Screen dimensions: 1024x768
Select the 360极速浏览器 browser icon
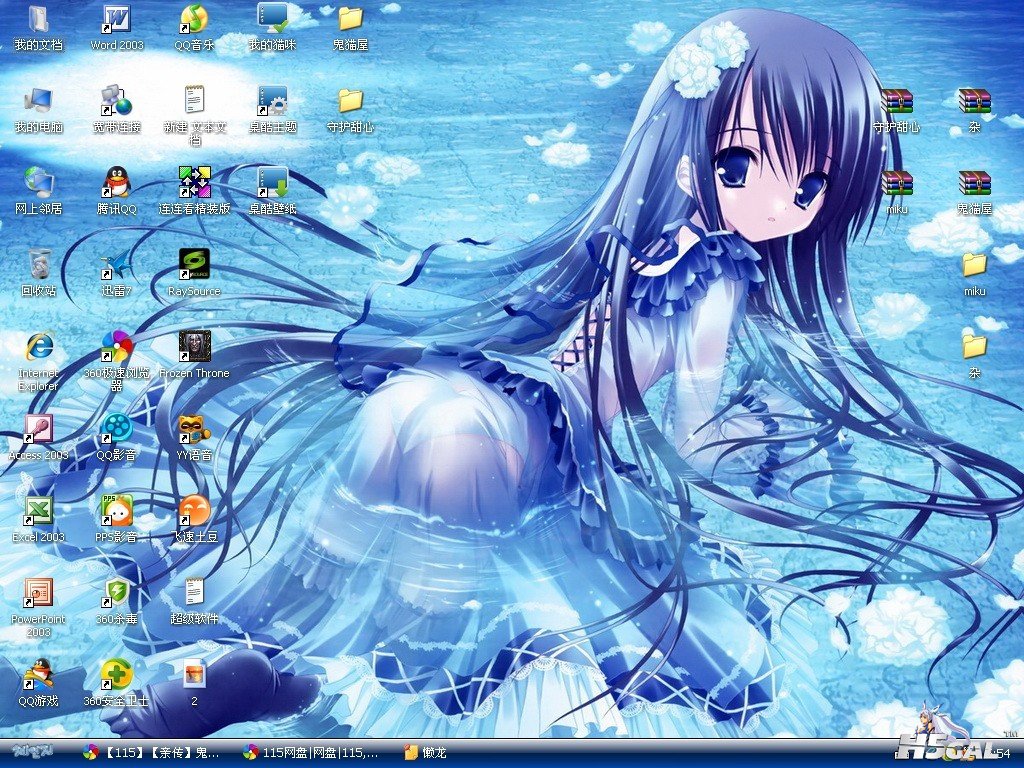click(117, 347)
